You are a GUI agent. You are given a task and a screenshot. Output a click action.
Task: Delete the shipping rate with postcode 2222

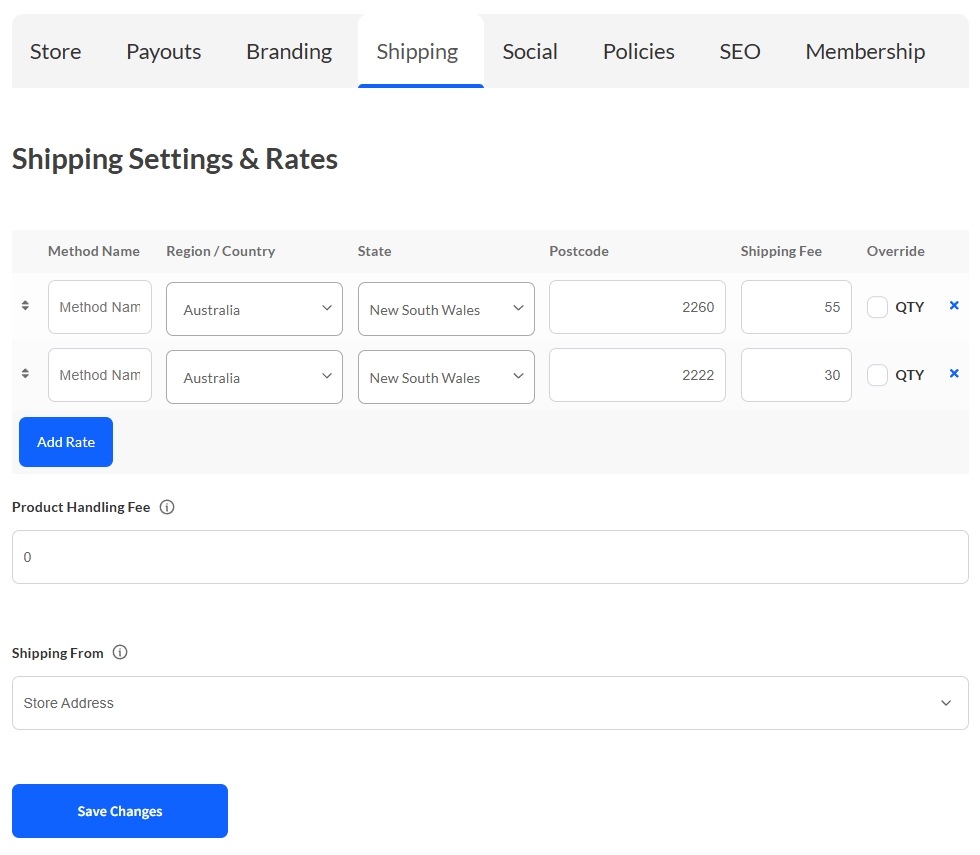[x=953, y=374]
